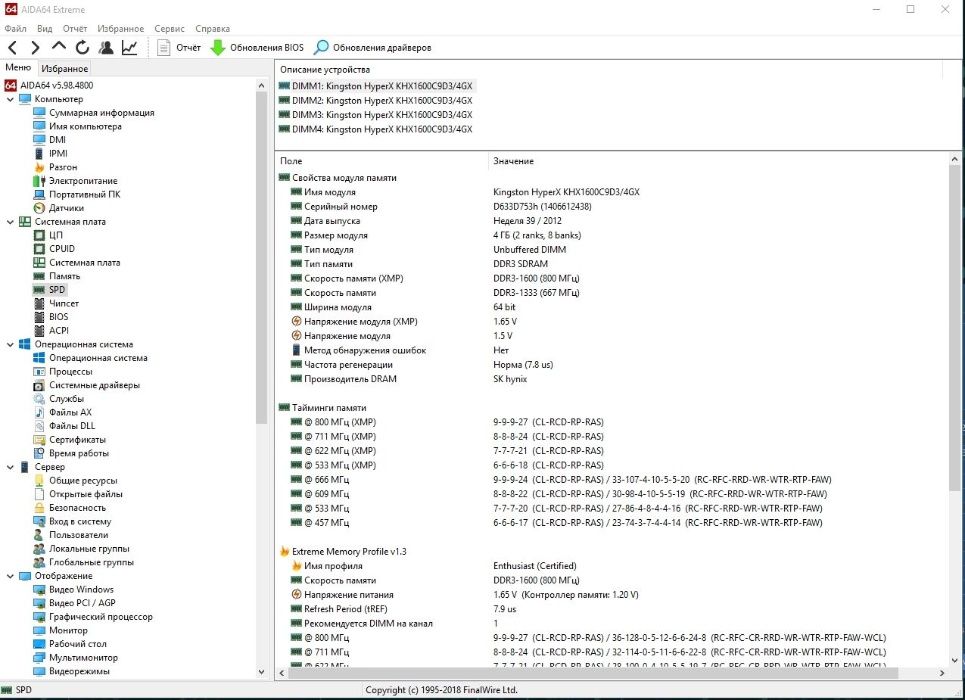Select the Чипсет tree item

pyautogui.click(x=56, y=303)
